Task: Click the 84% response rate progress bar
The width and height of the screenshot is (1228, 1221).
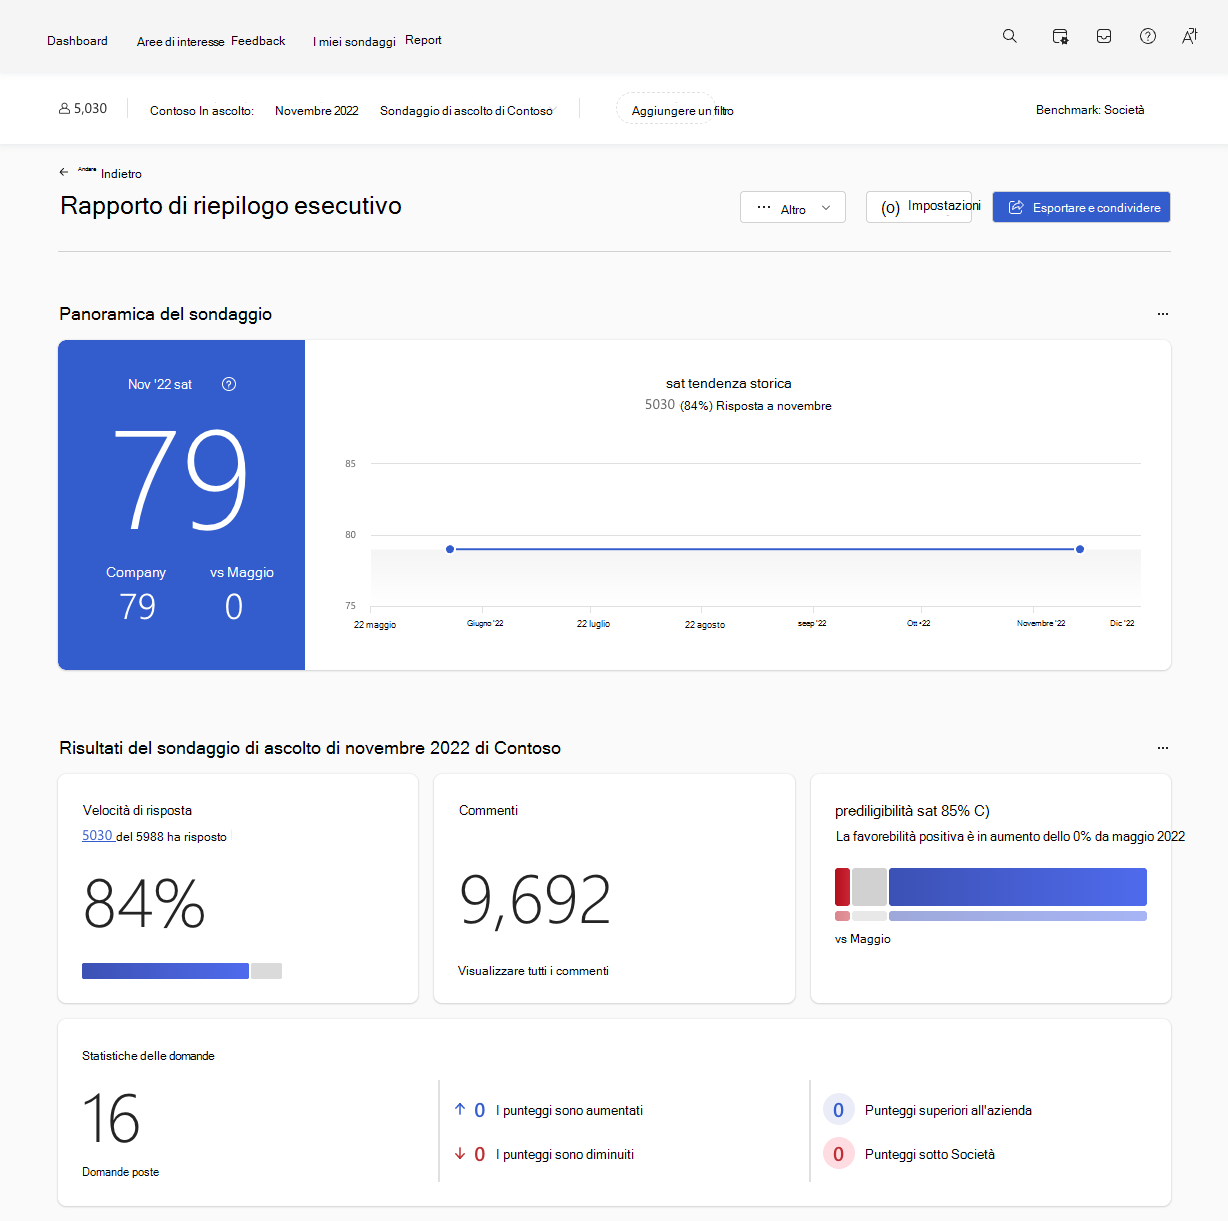Action: 182,971
